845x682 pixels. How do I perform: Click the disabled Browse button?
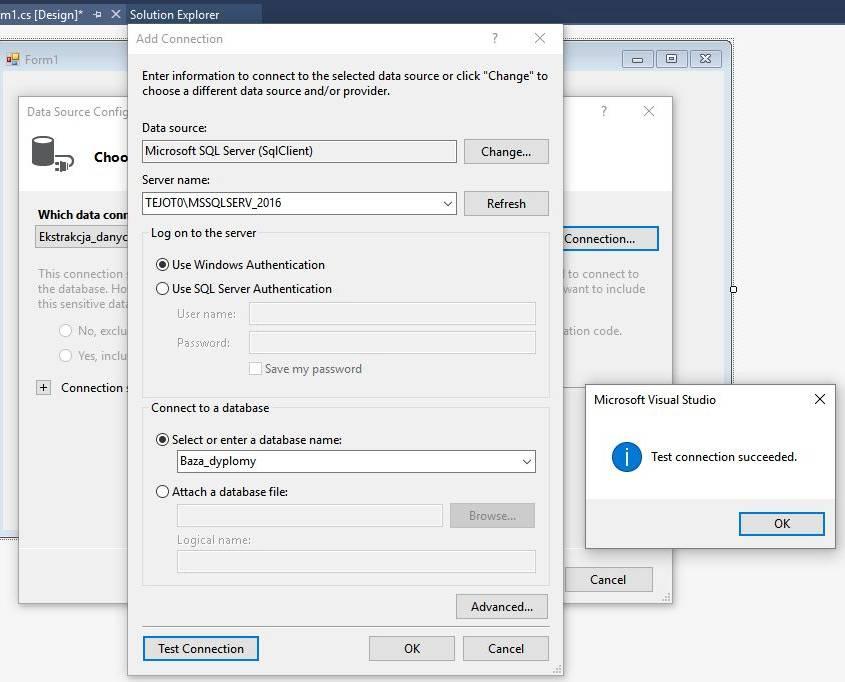[493, 516]
